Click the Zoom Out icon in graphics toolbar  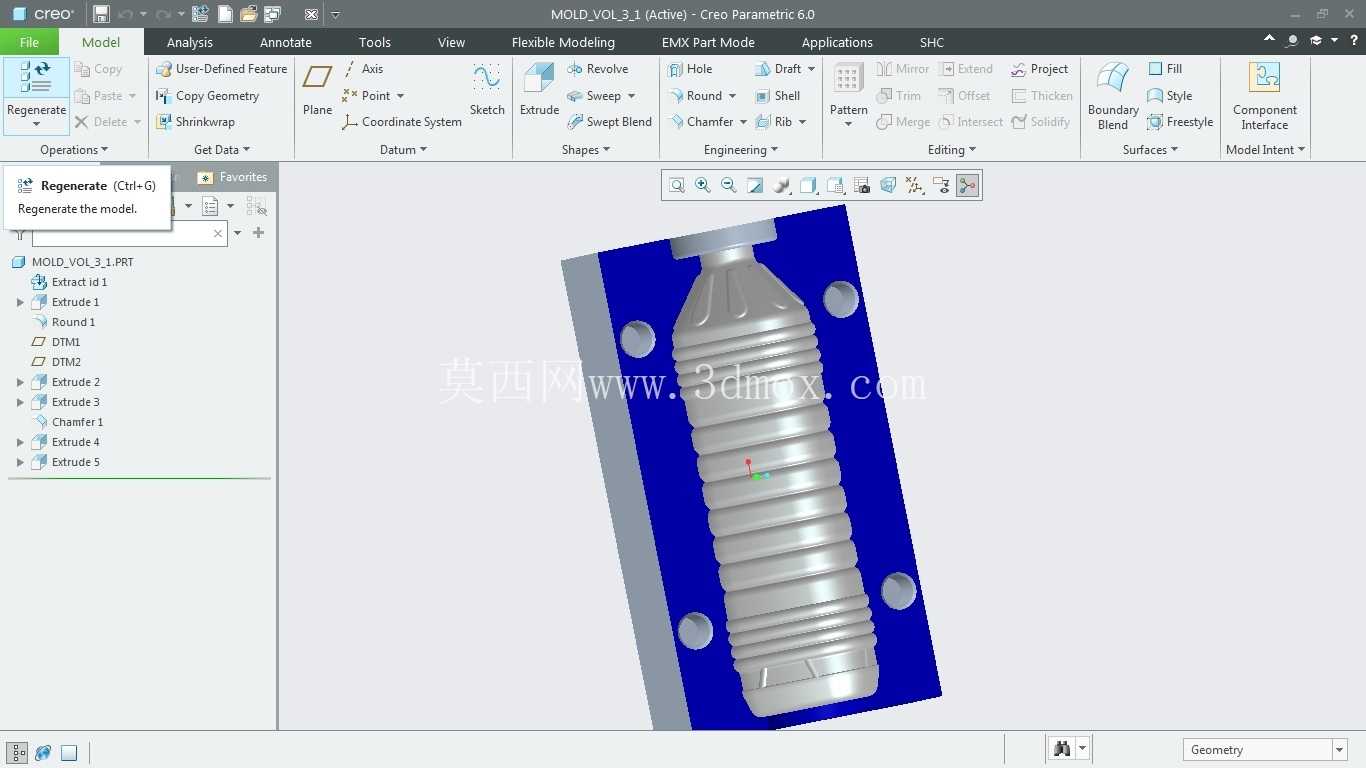(729, 185)
